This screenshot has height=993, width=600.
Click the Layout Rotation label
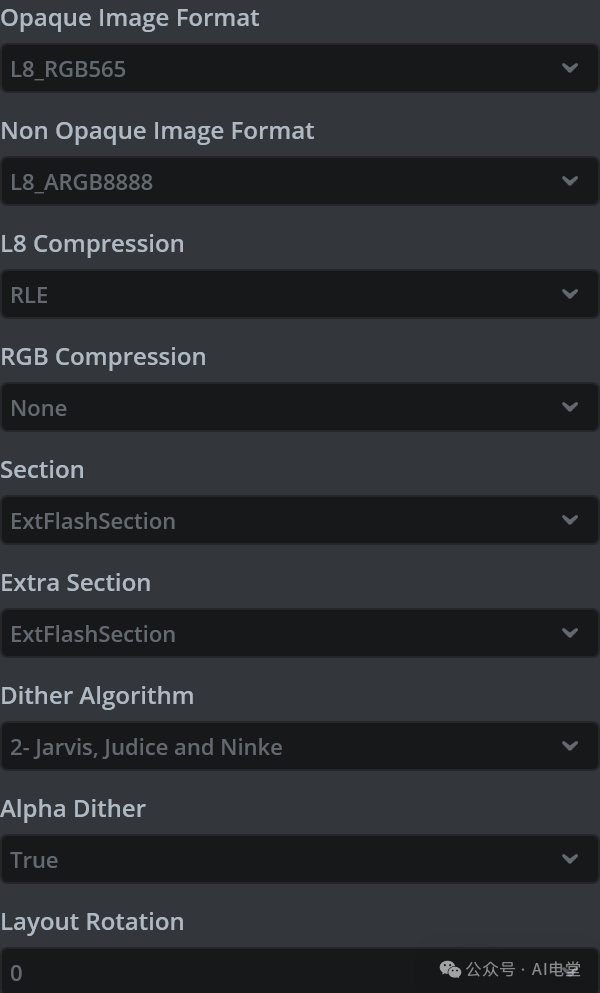tap(92, 922)
